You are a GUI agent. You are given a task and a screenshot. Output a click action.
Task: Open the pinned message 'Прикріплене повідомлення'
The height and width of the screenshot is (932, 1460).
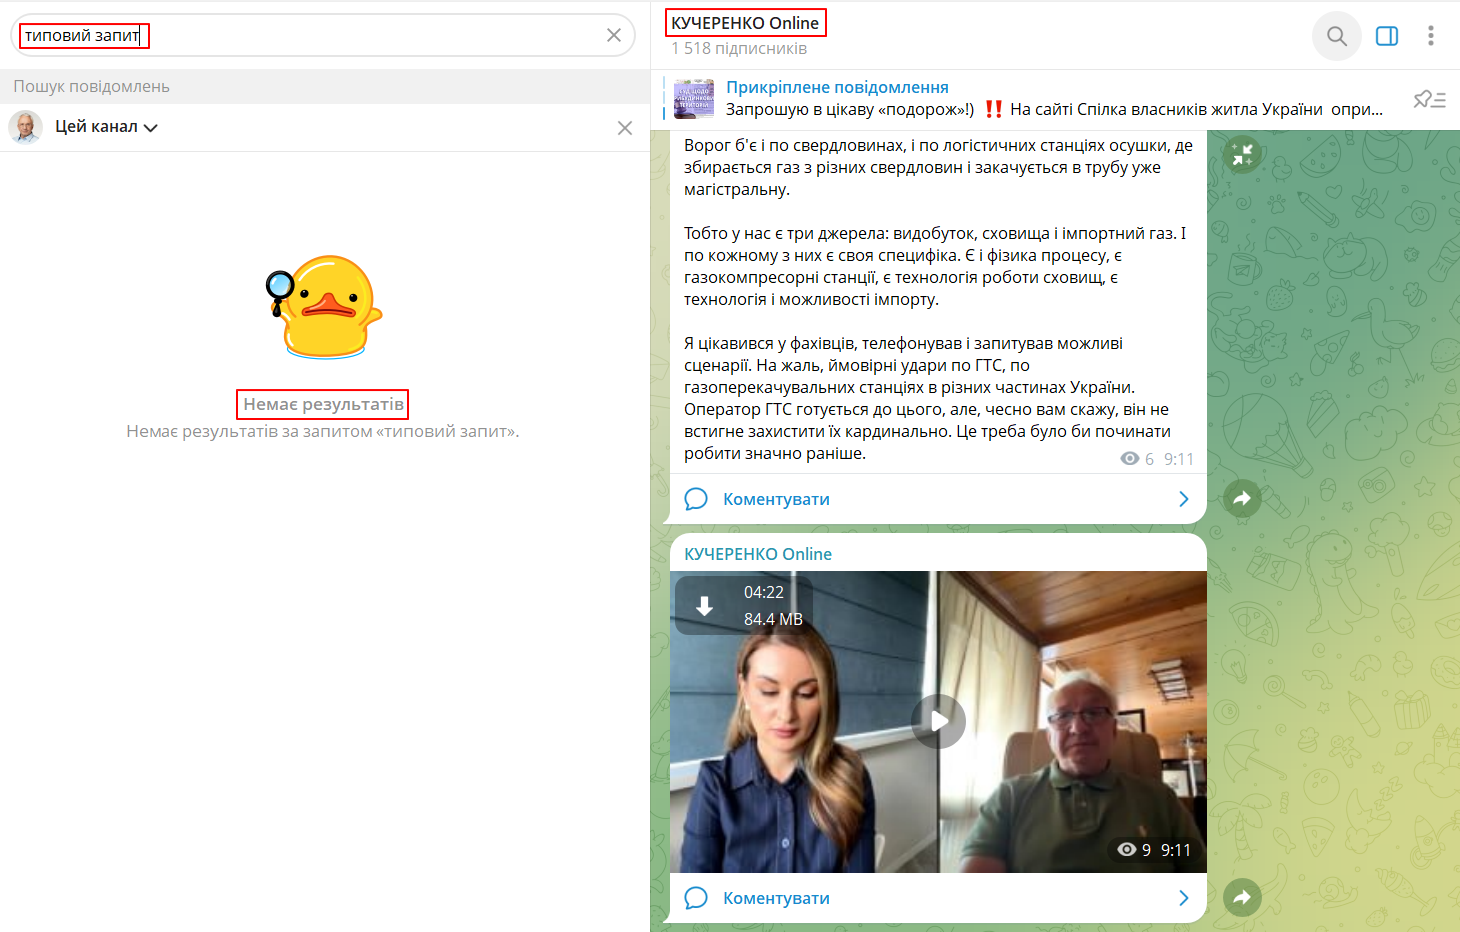coord(1055,99)
